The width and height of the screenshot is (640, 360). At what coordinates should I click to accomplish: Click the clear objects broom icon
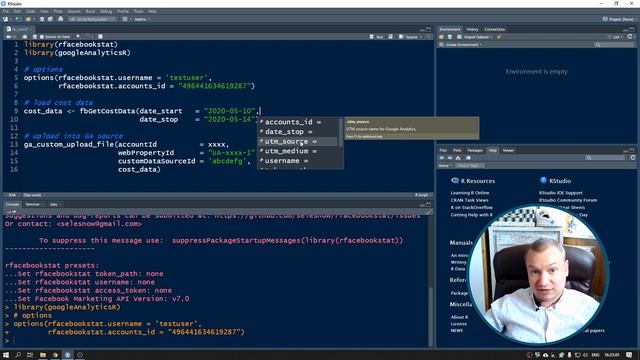pyautogui.click(x=499, y=37)
